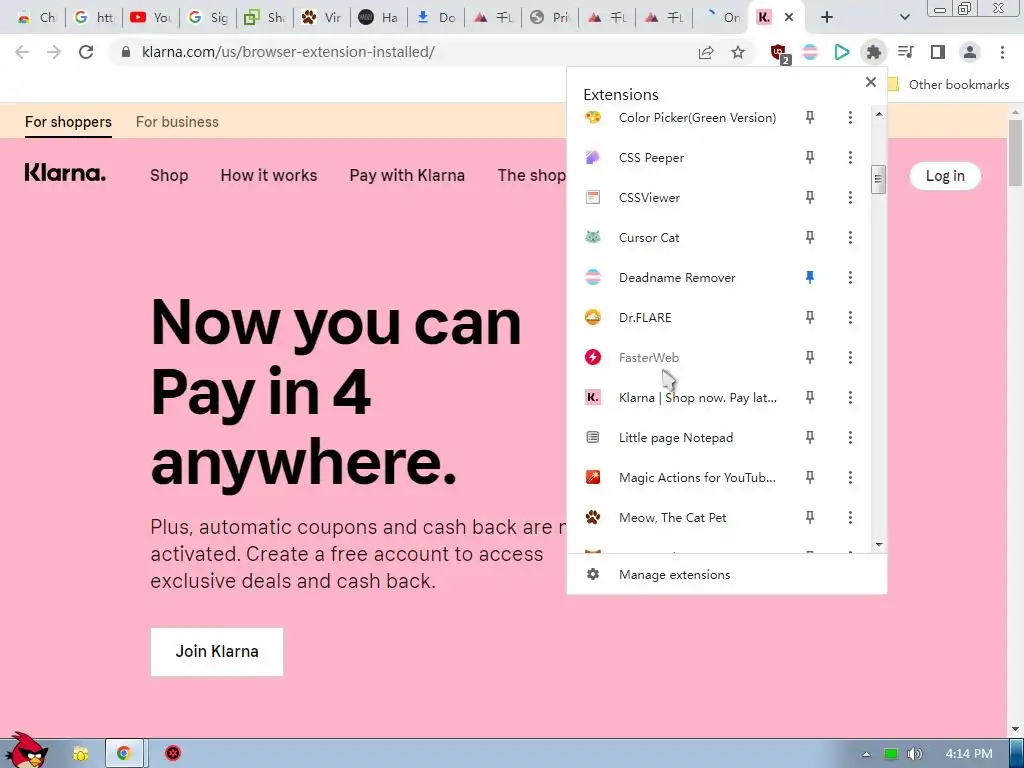Launch the Color Picker(Green Version) extension icon
The width and height of the screenshot is (1024, 768).
click(593, 118)
